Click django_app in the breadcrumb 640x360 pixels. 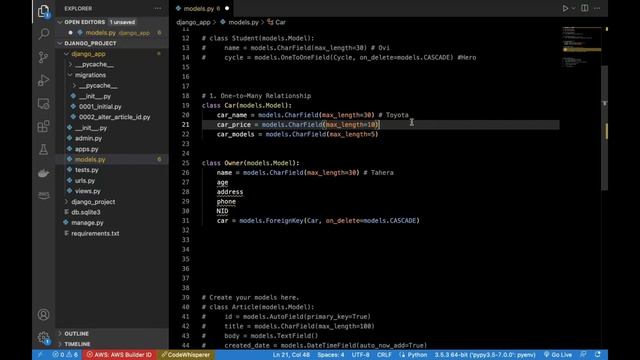coord(193,22)
